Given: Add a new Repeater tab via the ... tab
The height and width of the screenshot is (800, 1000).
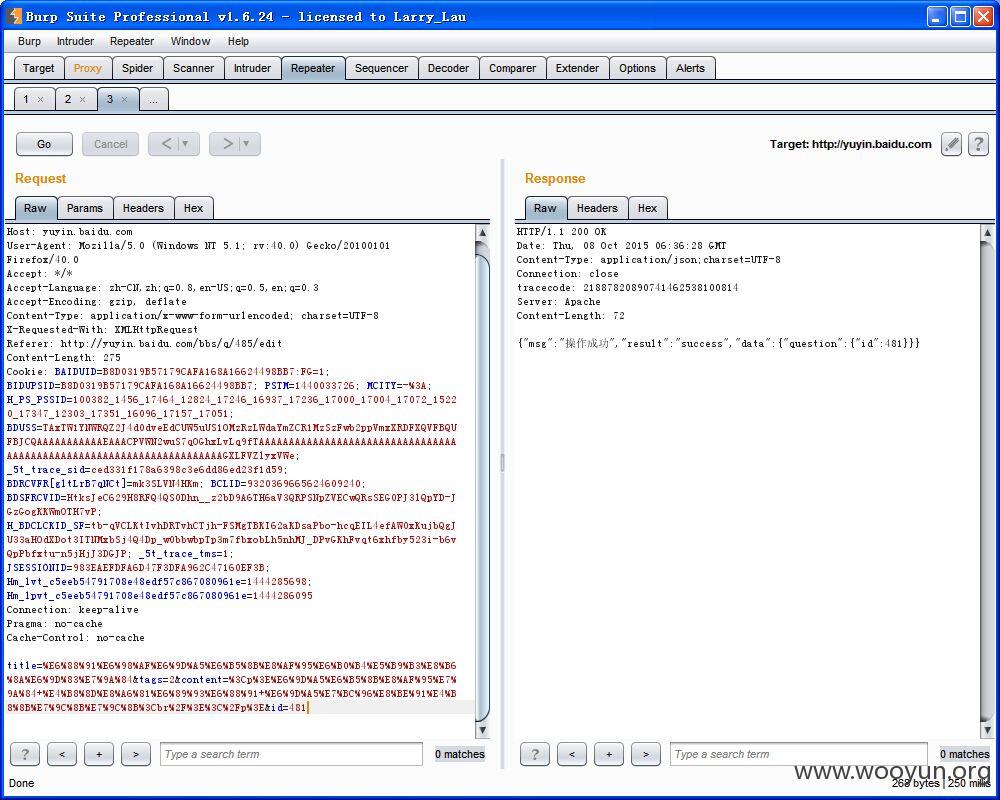Looking at the screenshot, I should pos(154,100).
